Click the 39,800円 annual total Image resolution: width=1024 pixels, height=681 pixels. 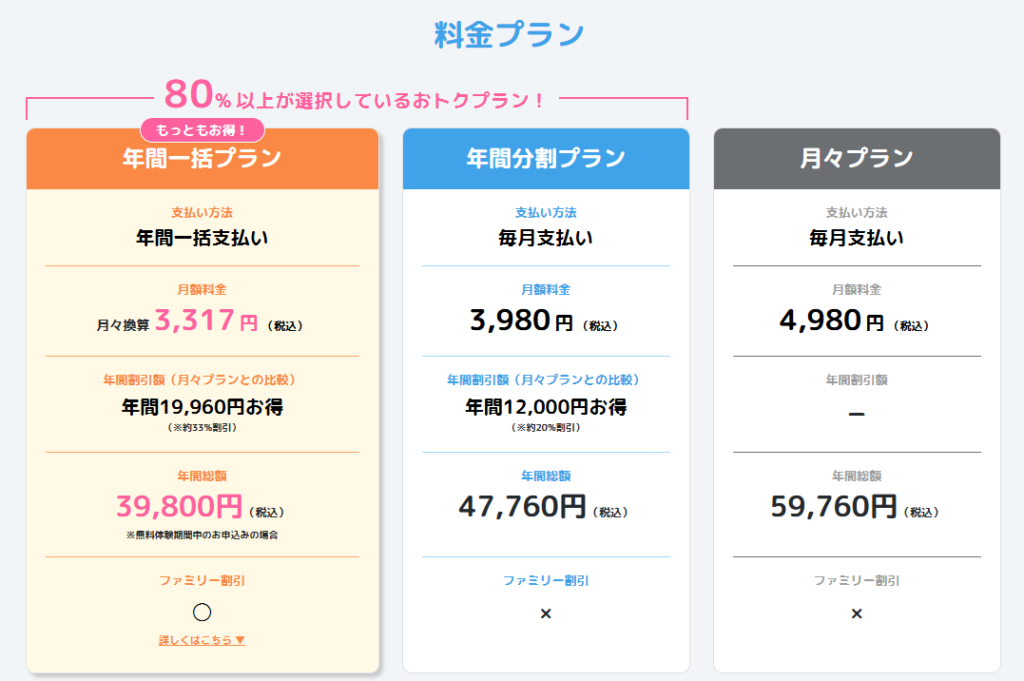179,507
